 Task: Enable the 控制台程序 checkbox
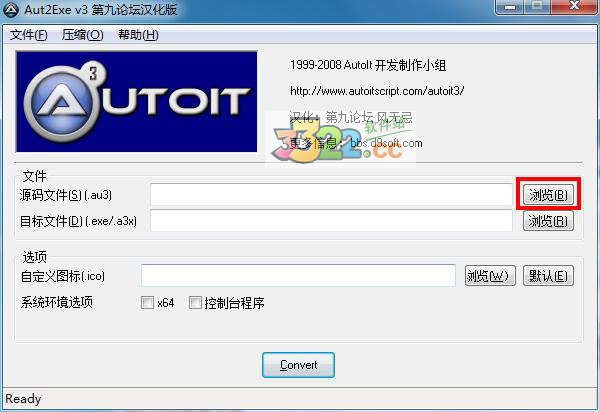pyautogui.click(x=195, y=303)
